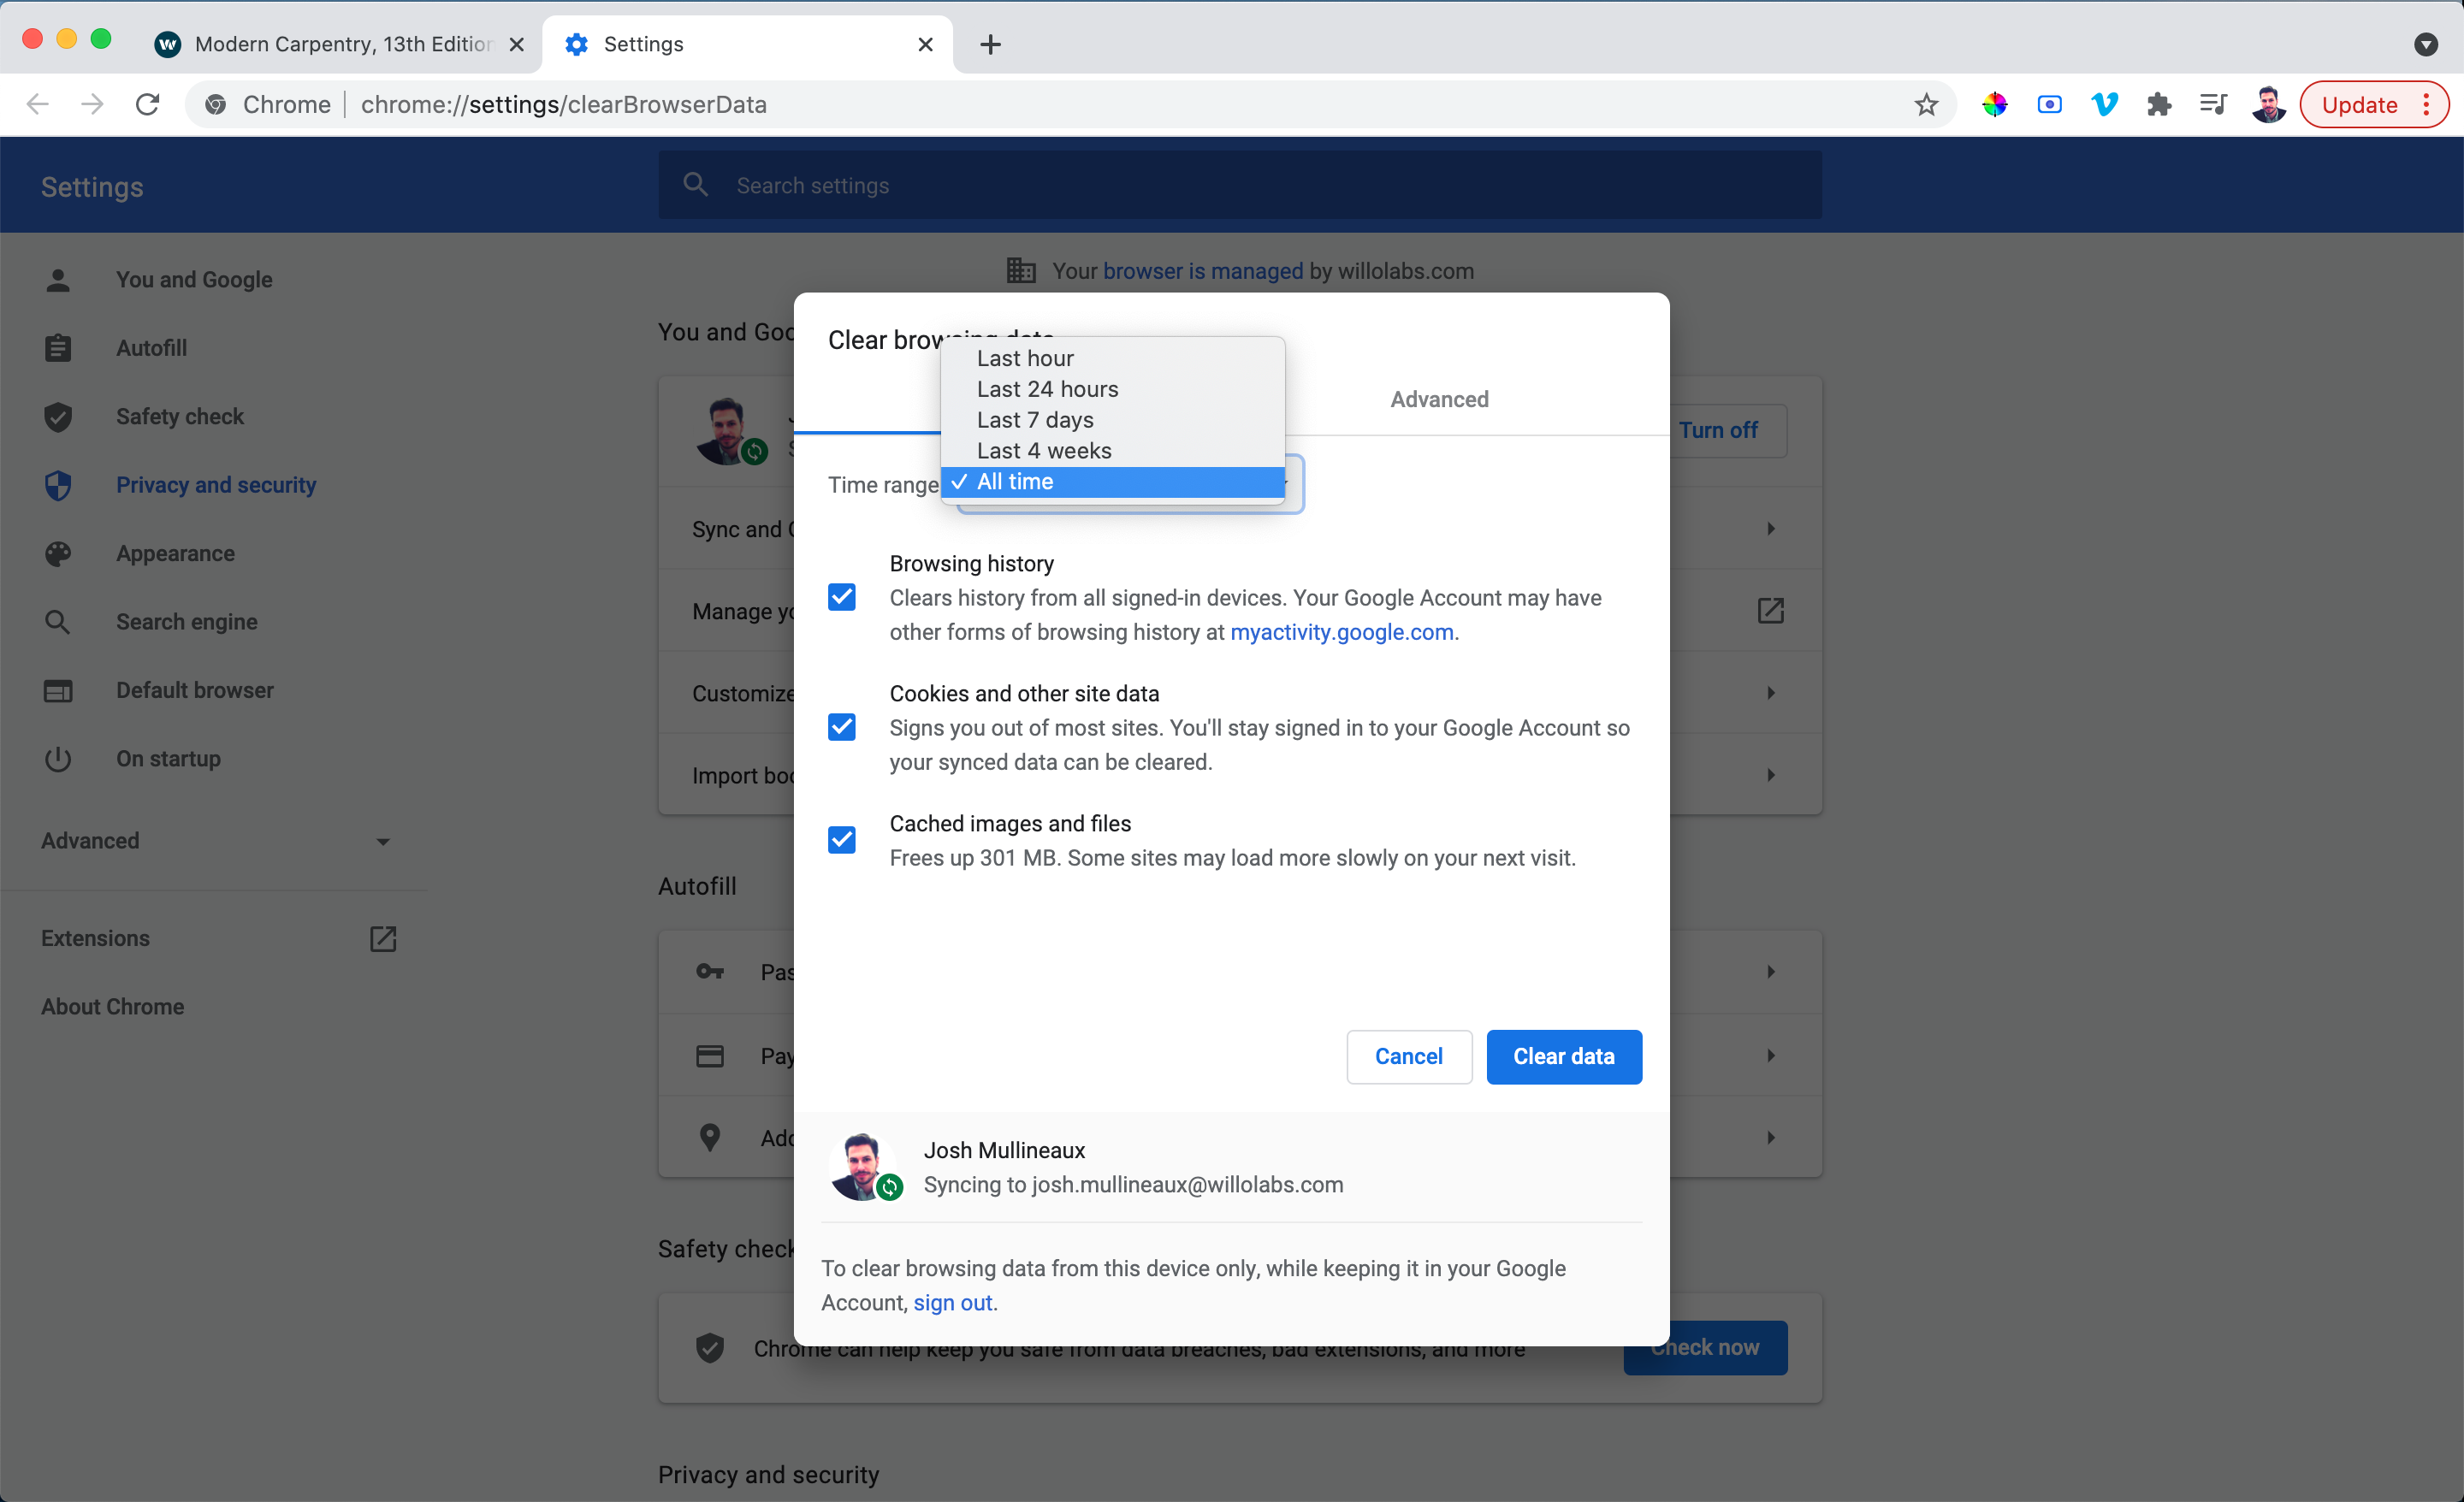Screen dimensions: 2464x1502
Task: Open the myactivity.google.com link
Action: [1341, 632]
